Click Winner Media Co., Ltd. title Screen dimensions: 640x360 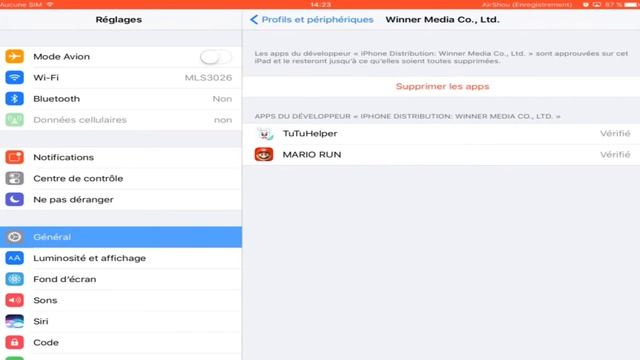point(442,20)
